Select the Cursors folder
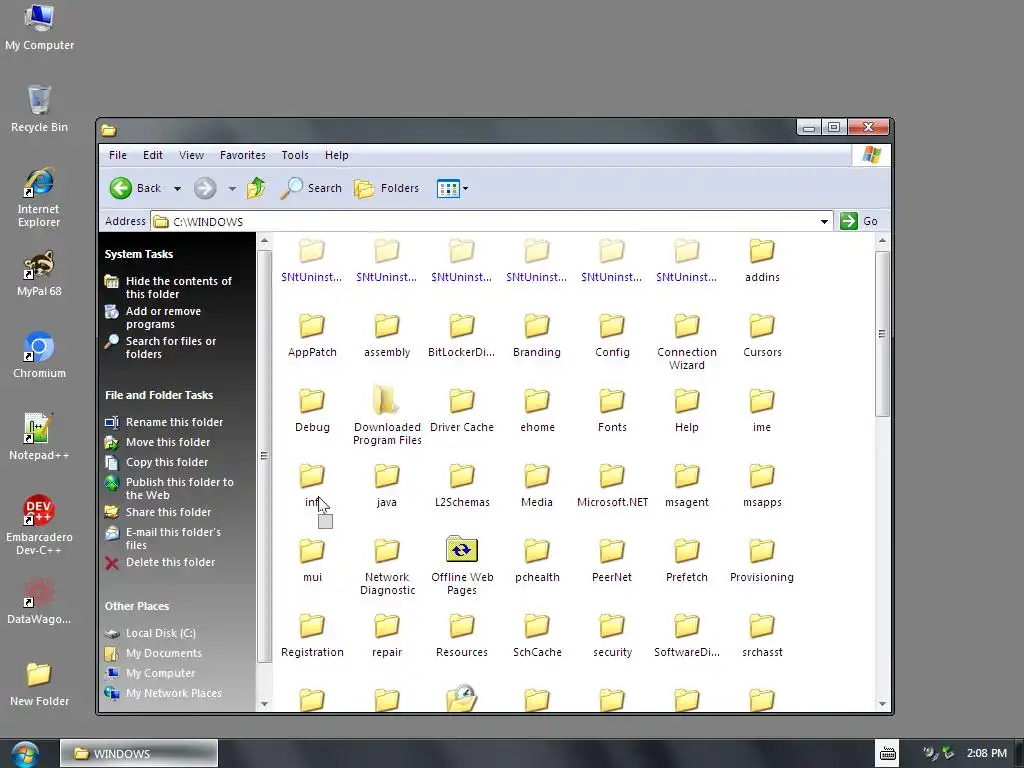 point(762,336)
